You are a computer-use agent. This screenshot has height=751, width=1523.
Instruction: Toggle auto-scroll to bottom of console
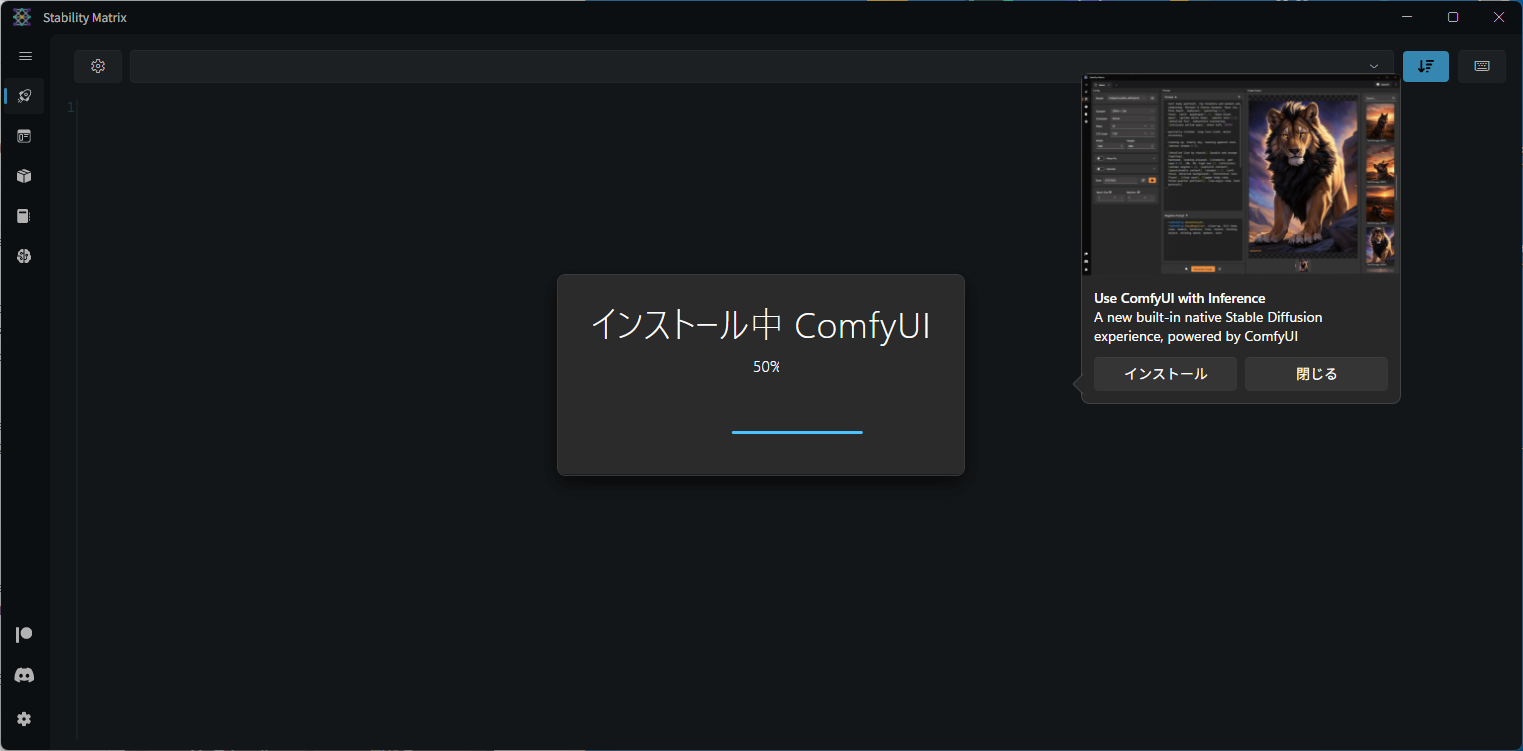click(x=1425, y=66)
